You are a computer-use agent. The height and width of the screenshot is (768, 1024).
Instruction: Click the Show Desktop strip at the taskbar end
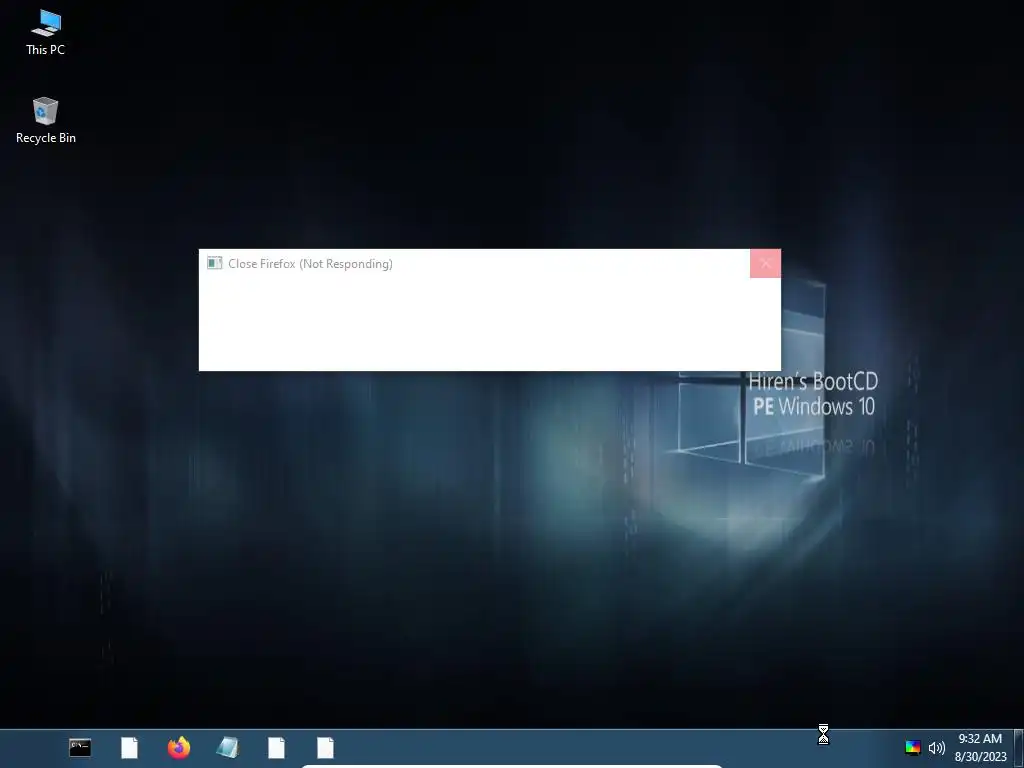point(1019,748)
